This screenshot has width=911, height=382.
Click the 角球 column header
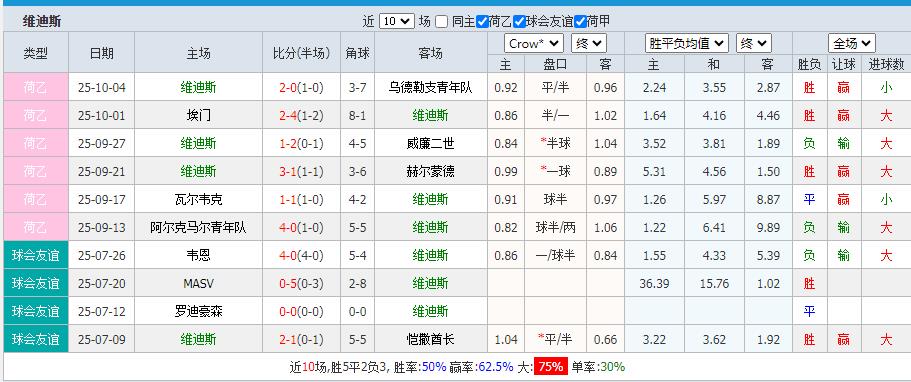tap(357, 53)
